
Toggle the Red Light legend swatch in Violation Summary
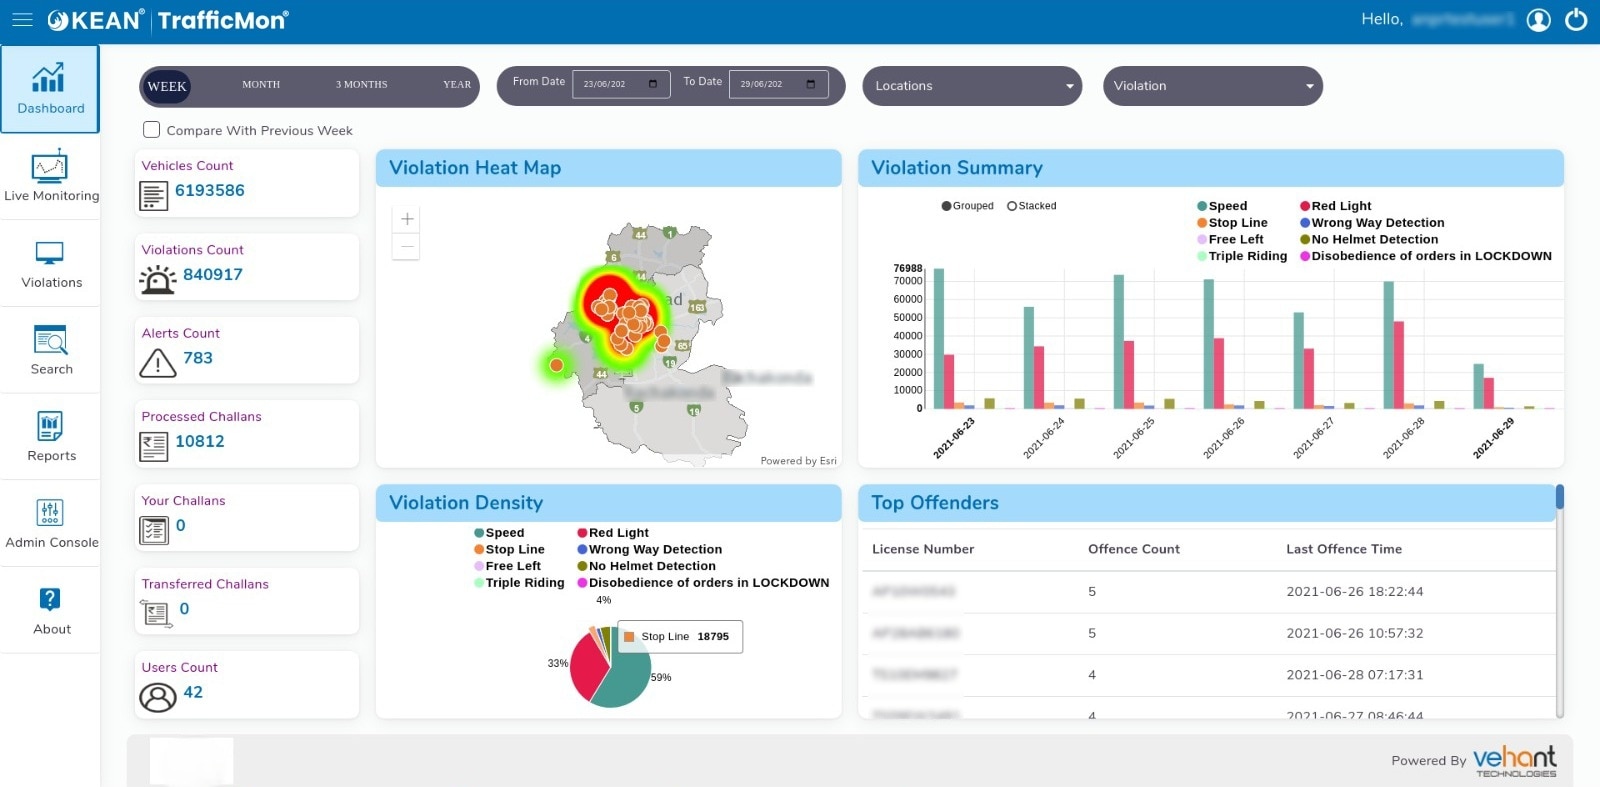1305,206
